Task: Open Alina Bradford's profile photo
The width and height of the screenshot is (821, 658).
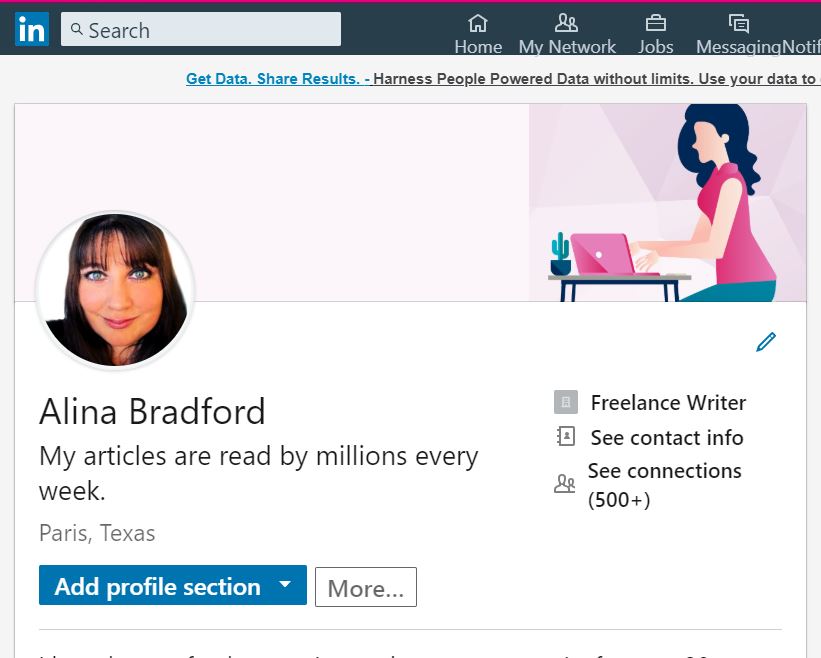Action: point(114,291)
